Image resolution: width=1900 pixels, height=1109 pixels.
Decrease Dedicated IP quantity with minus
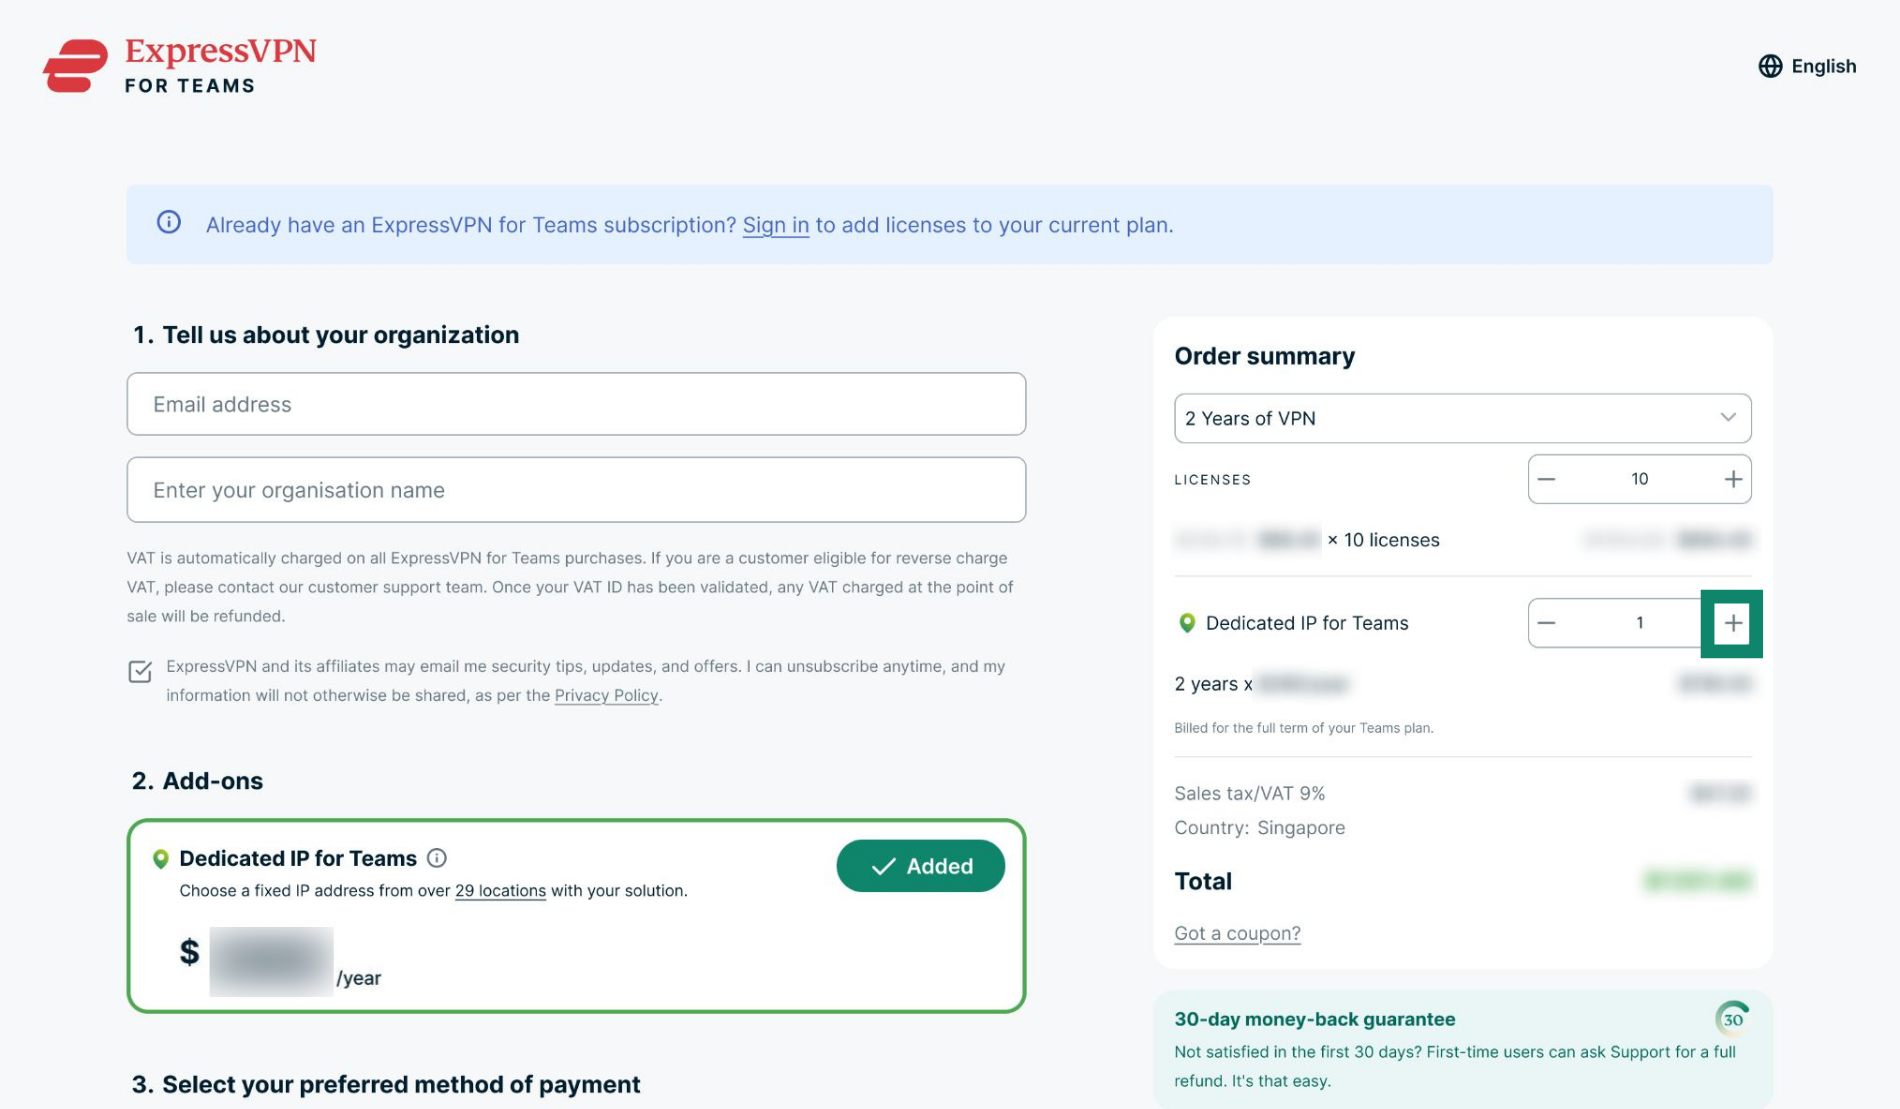(1546, 623)
